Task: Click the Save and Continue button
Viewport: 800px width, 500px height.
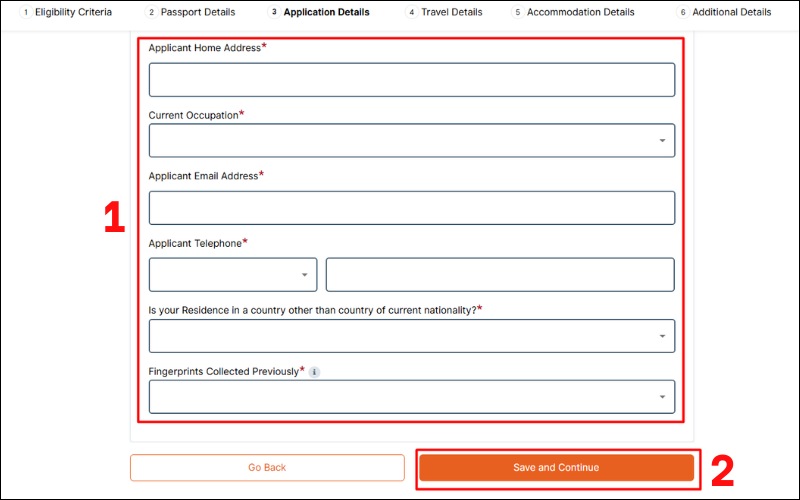Action: pos(556,468)
